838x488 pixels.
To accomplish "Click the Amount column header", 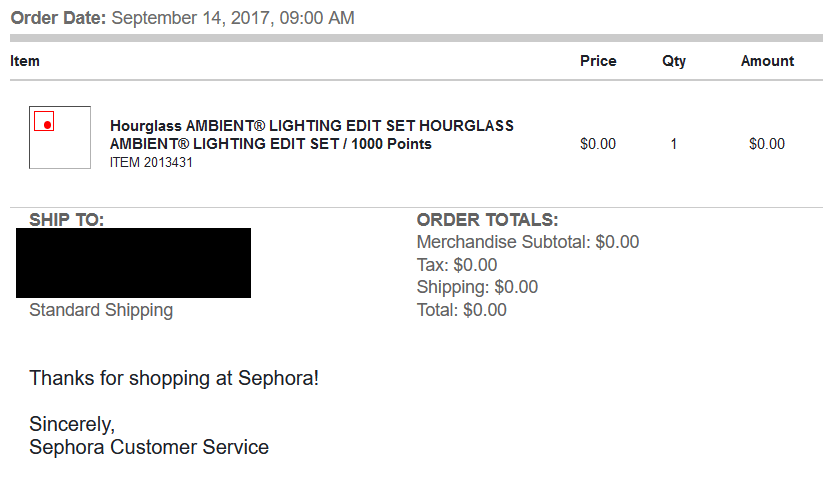I will [767, 61].
